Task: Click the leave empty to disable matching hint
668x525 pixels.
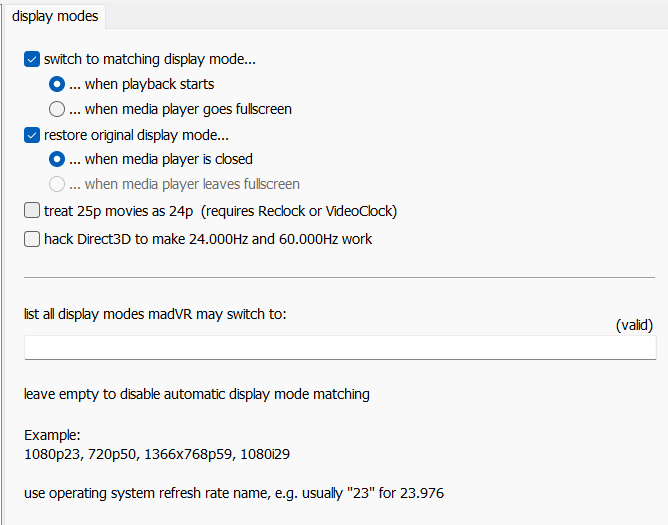Action: point(197,394)
